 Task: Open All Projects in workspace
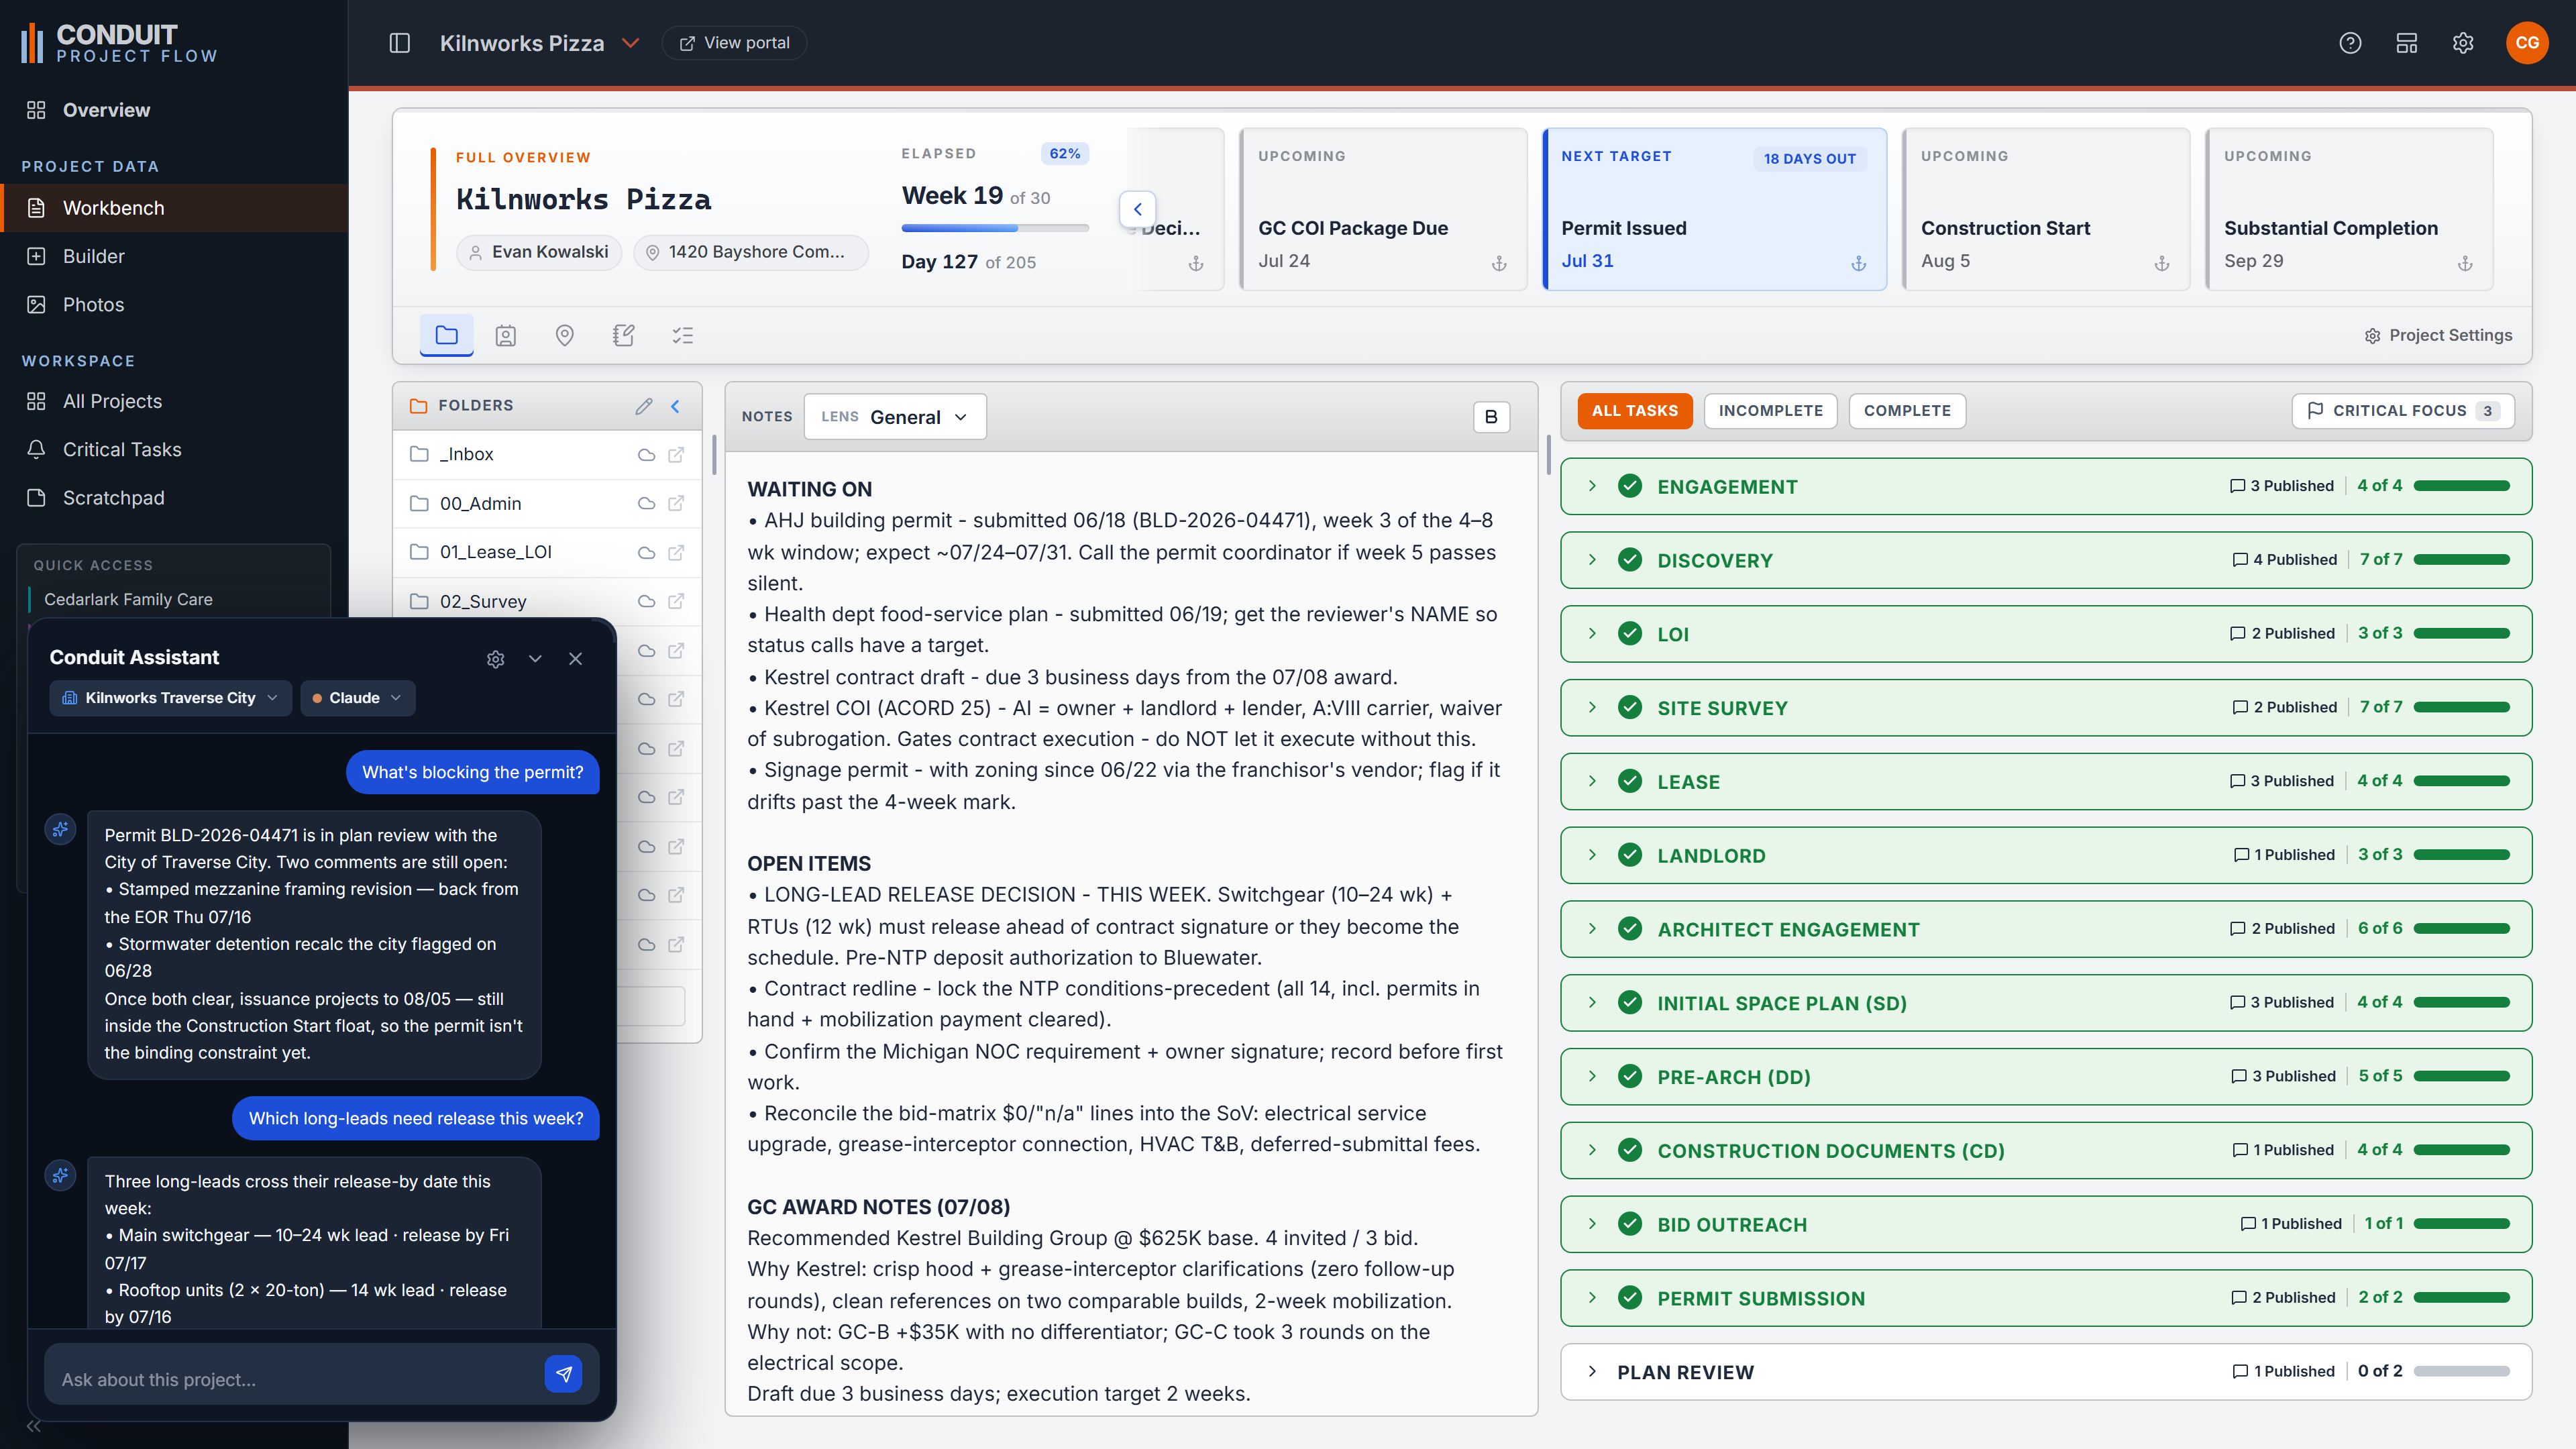pyautogui.click(x=174, y=401)
